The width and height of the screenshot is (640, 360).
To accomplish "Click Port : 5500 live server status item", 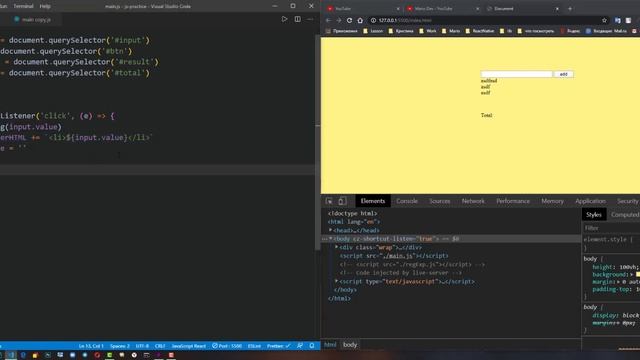I will [227, 346].
